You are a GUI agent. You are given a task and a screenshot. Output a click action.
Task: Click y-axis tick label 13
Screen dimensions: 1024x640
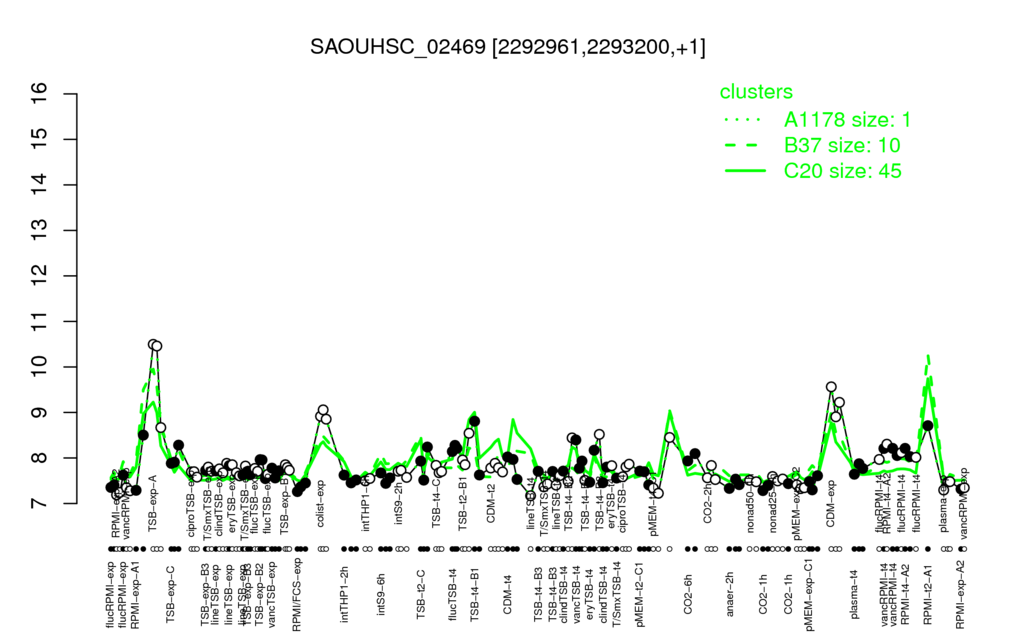point(39,231)
